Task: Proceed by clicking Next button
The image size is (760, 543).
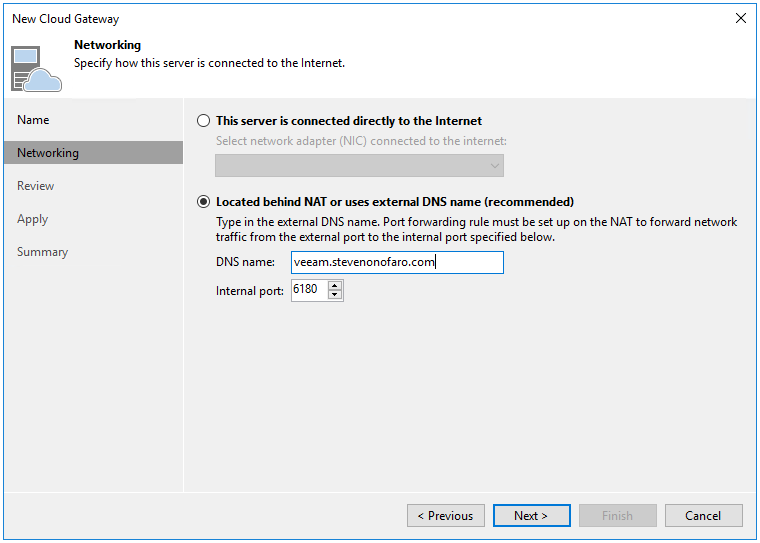Action: [532, 516]
